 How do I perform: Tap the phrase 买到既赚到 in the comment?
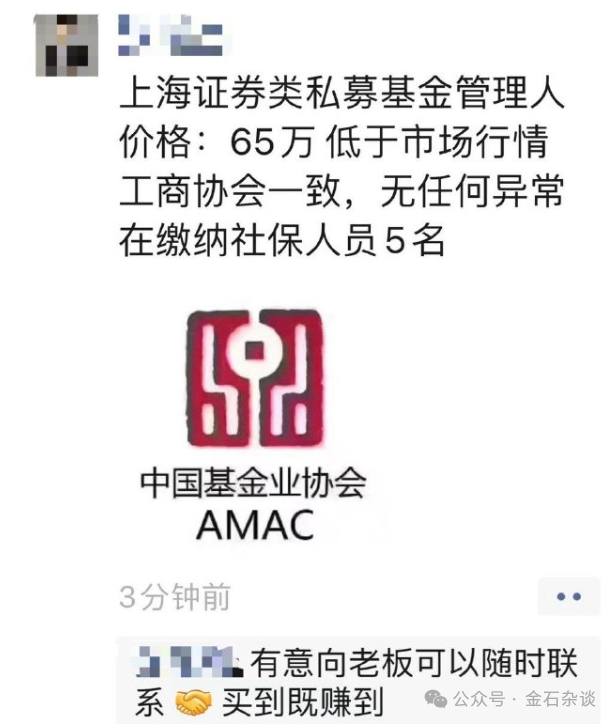pyautogui.click(x=303, y=702)
